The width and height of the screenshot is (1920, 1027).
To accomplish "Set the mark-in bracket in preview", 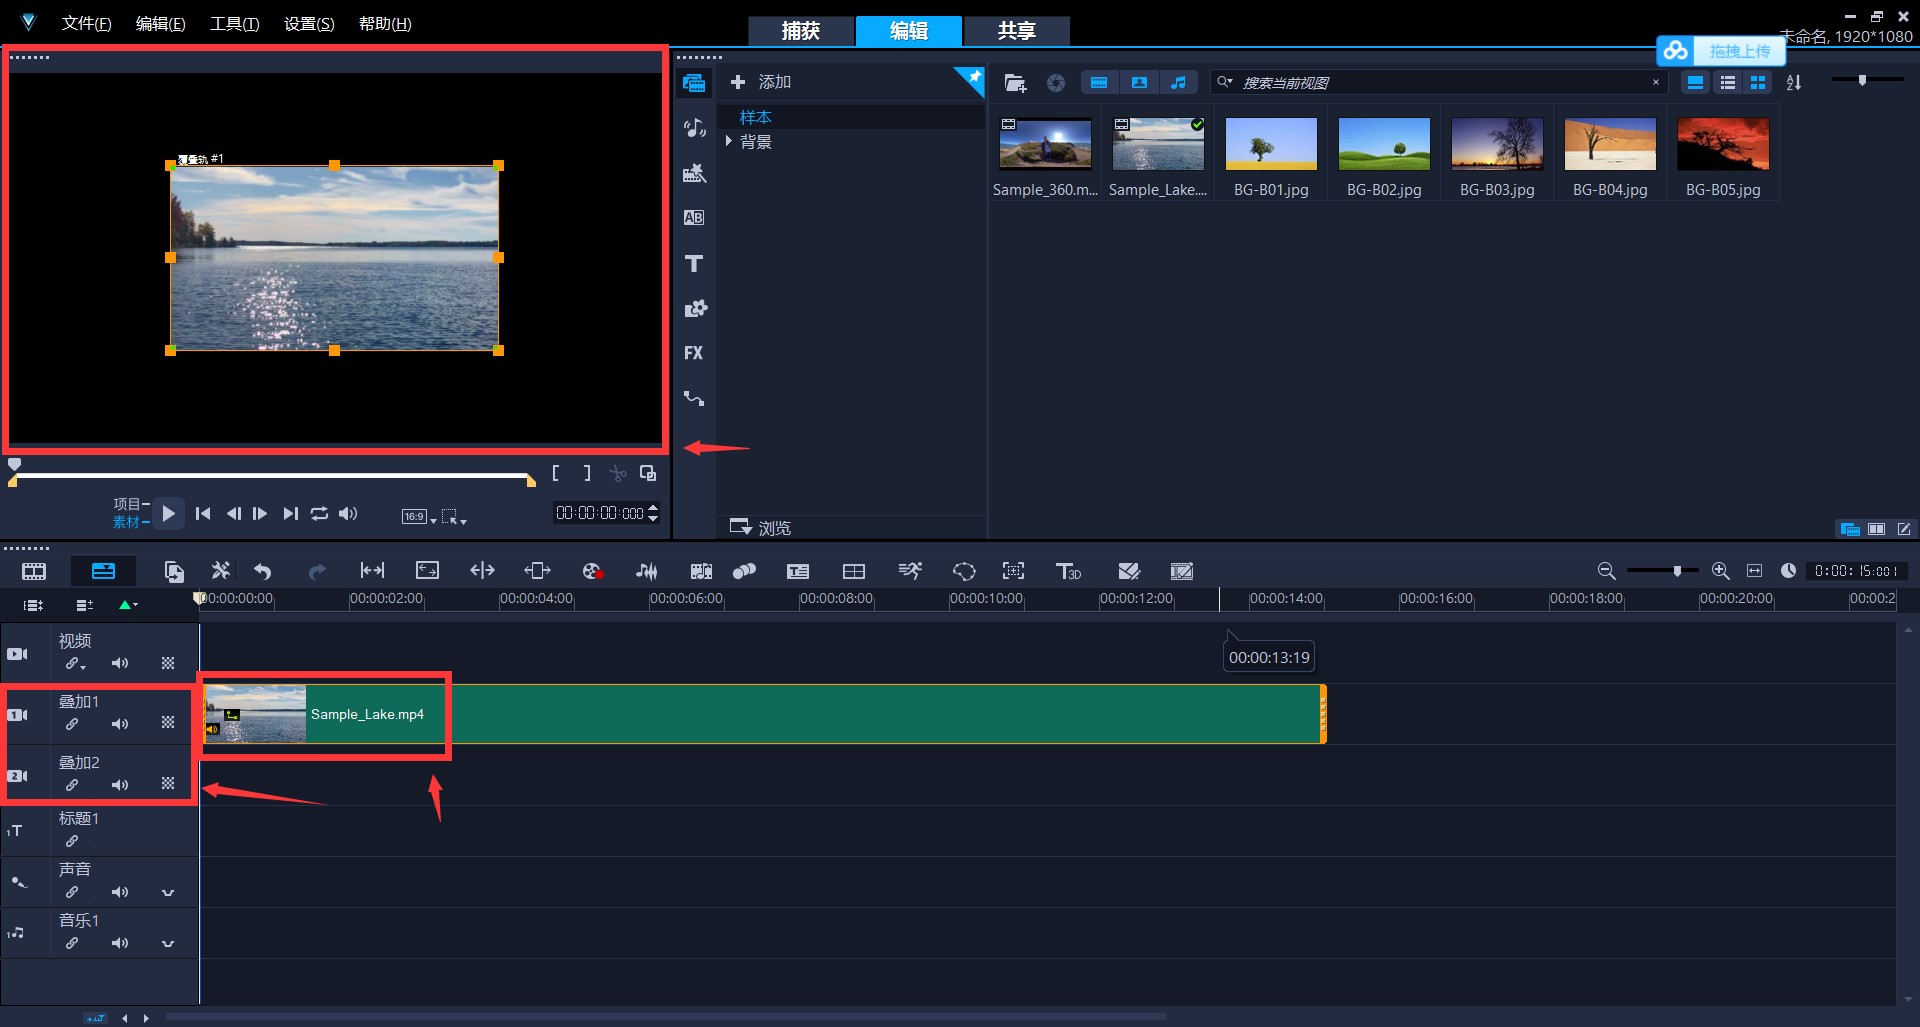I will pyautogui.click(x=556, y=473).
